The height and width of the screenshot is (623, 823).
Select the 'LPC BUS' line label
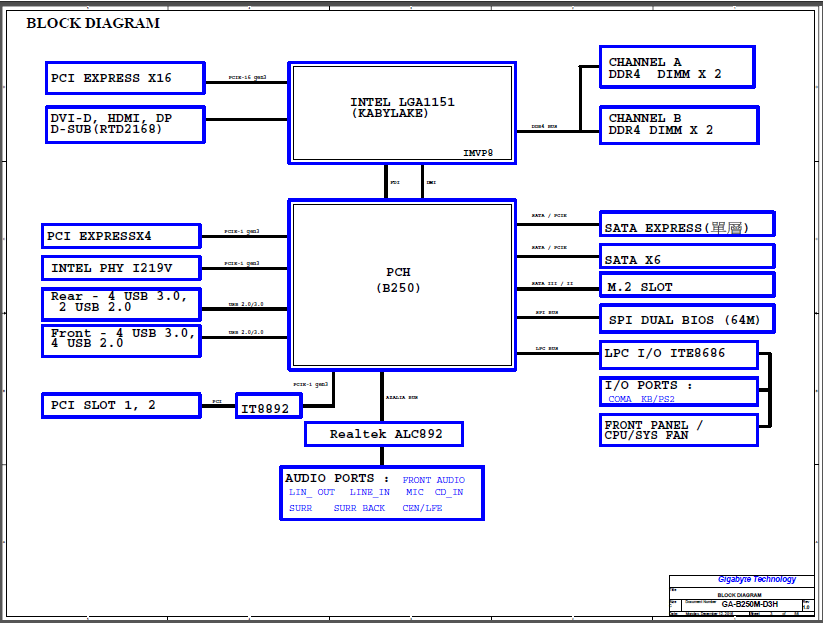[x=546, y=349]
